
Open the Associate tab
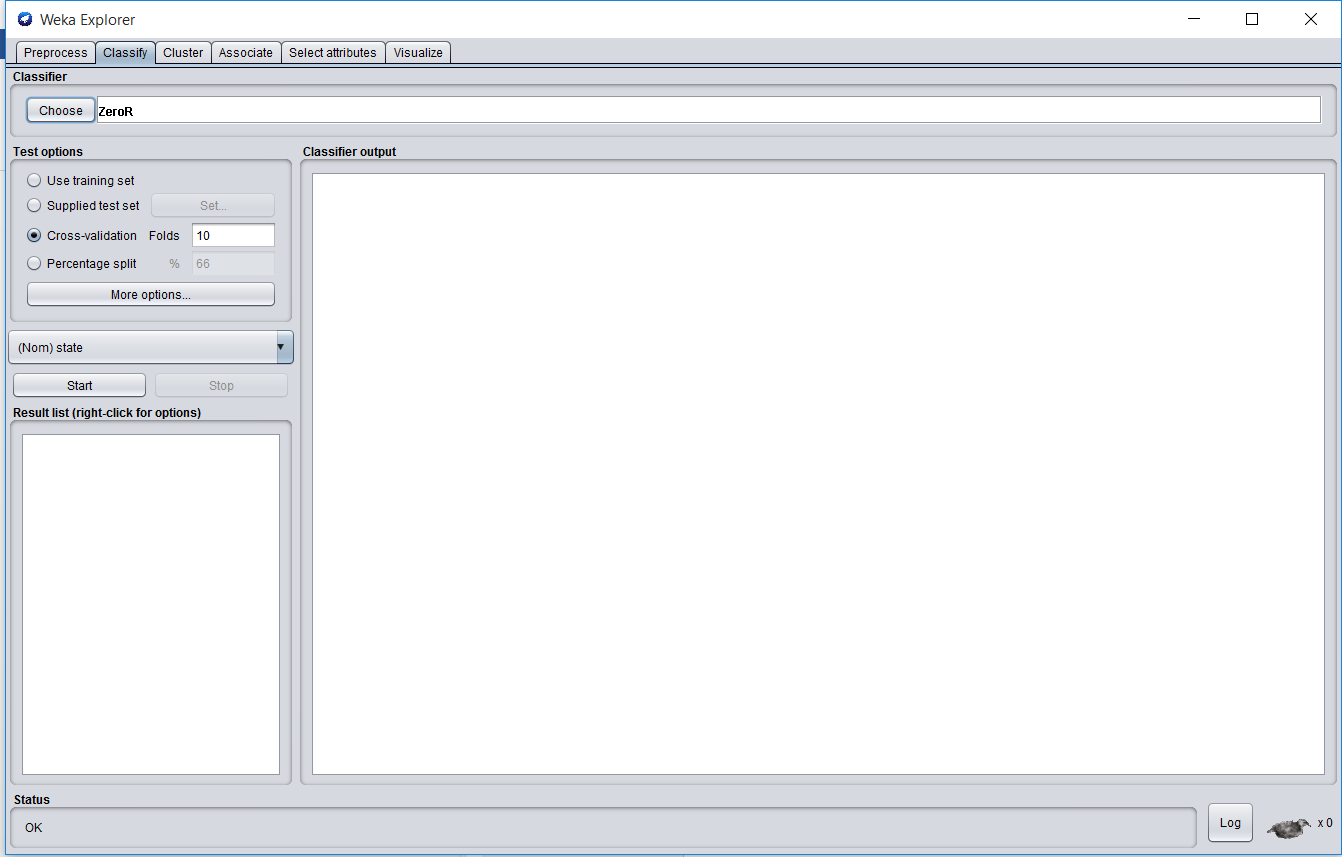[246, 53]
